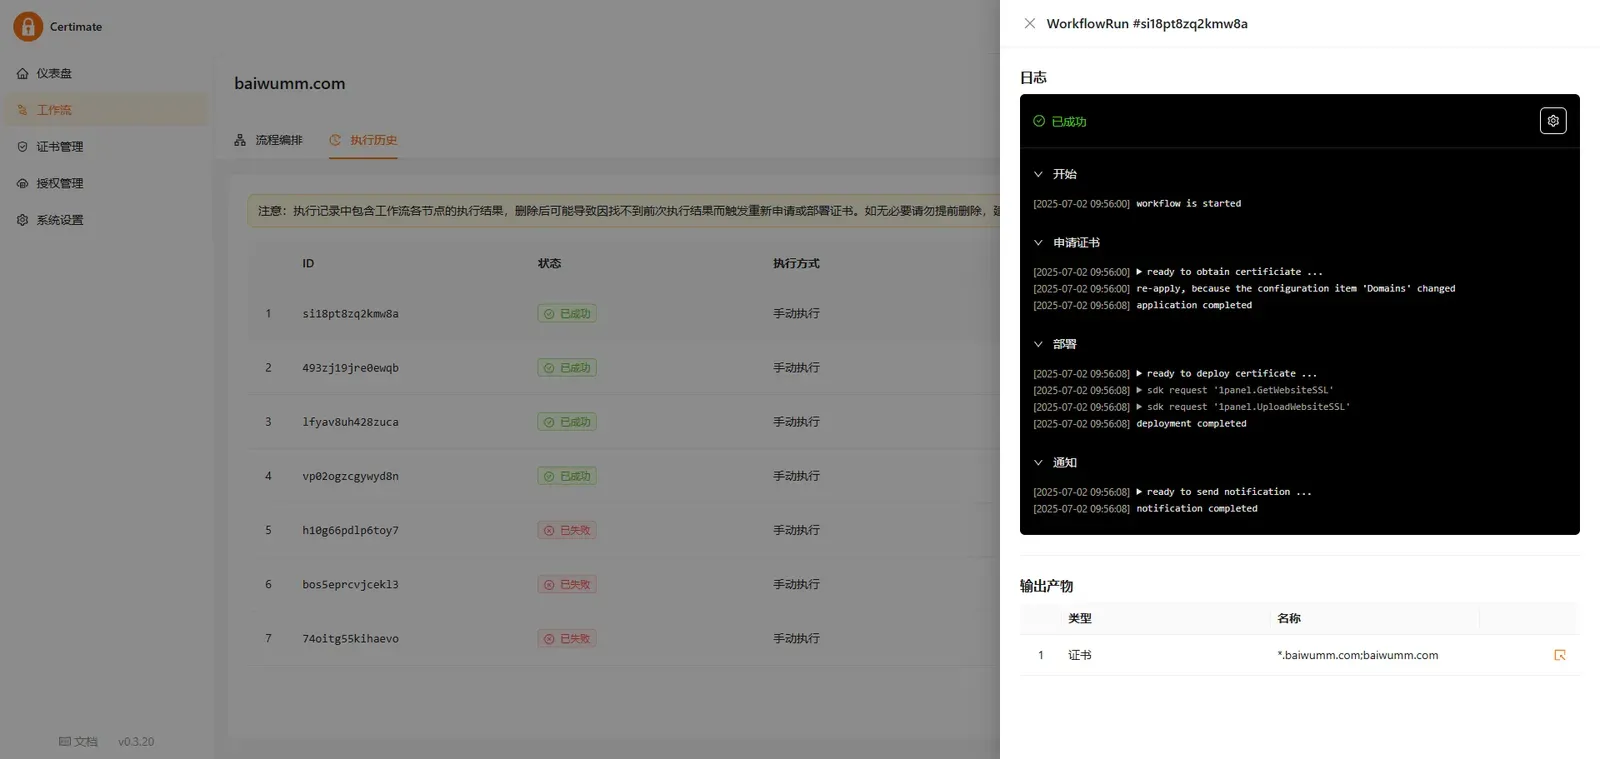Collapse the 开始 log section

1055,174
